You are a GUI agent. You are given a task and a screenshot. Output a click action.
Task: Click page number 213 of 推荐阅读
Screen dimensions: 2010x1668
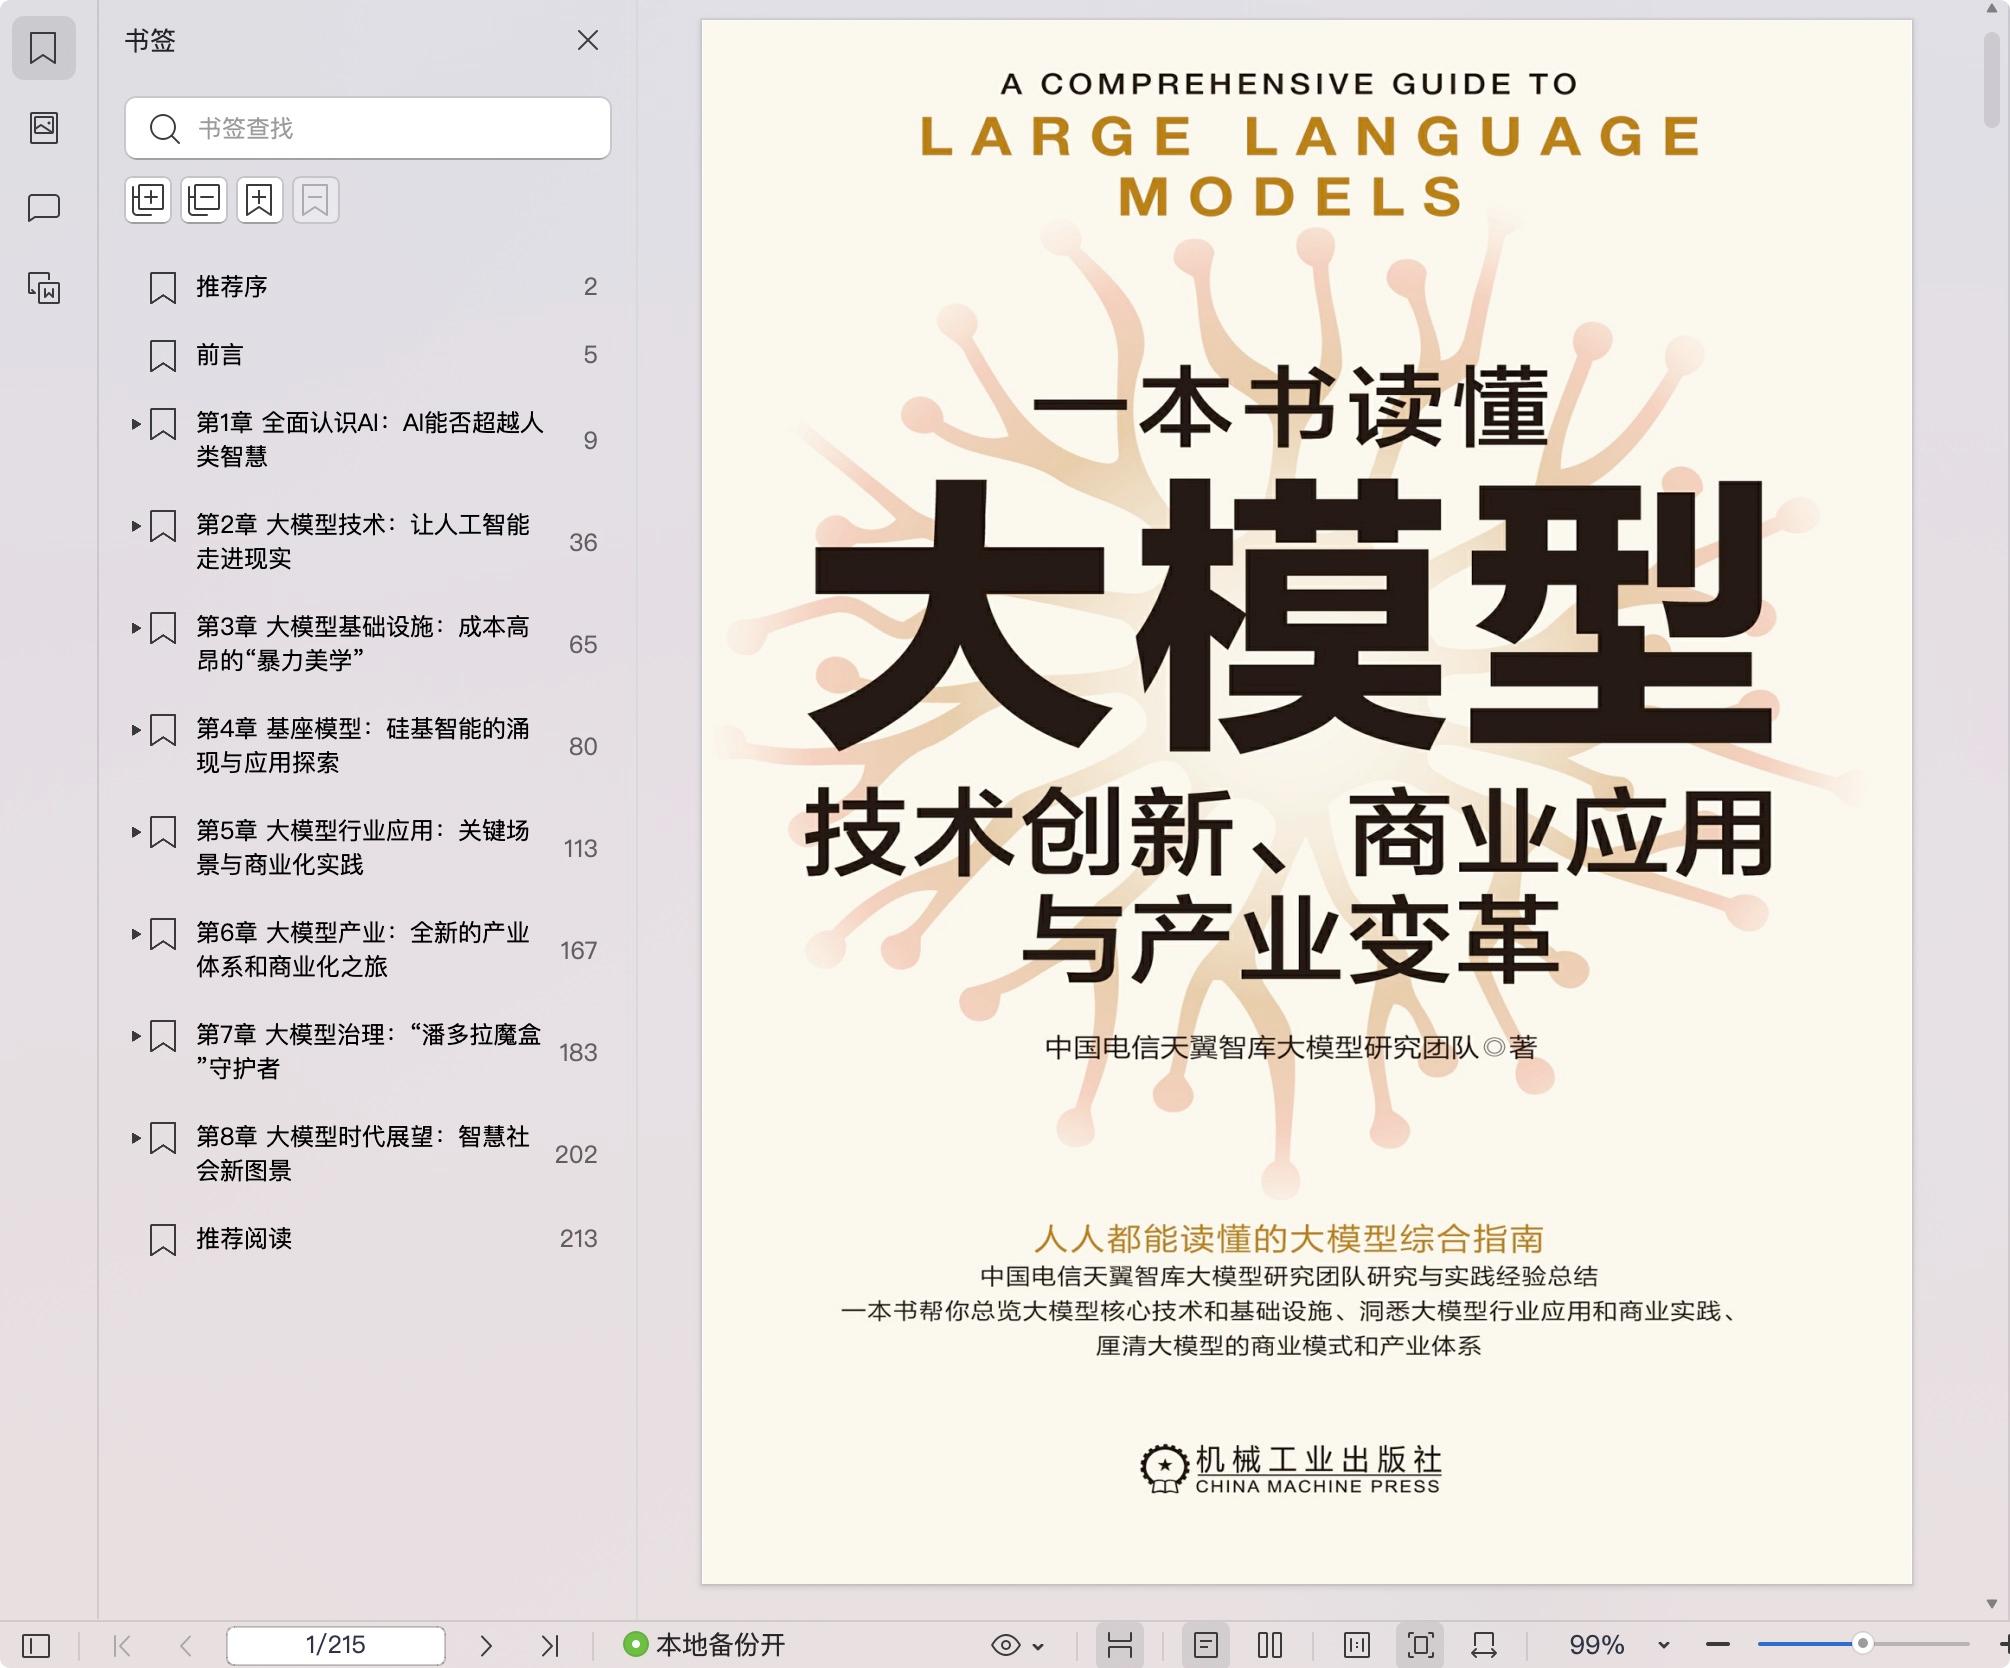pos(578,1239)
